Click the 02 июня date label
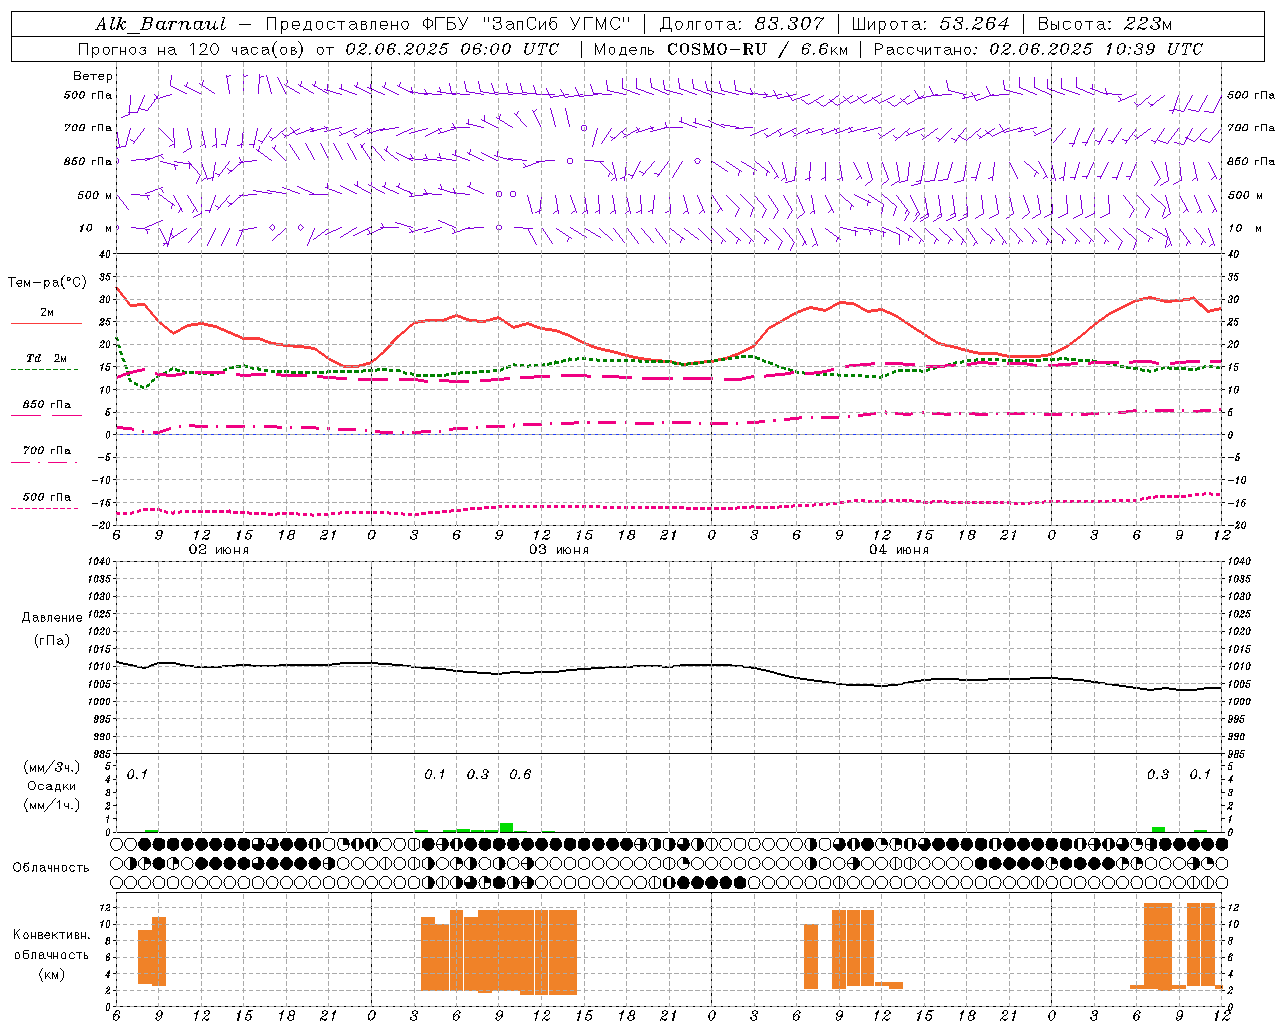 [219, 550]
